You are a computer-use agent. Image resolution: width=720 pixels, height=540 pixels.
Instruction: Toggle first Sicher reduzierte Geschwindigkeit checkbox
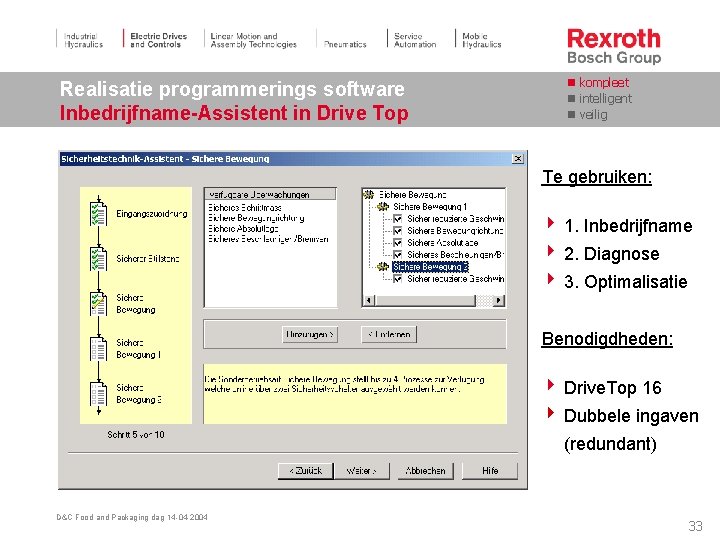398,219
